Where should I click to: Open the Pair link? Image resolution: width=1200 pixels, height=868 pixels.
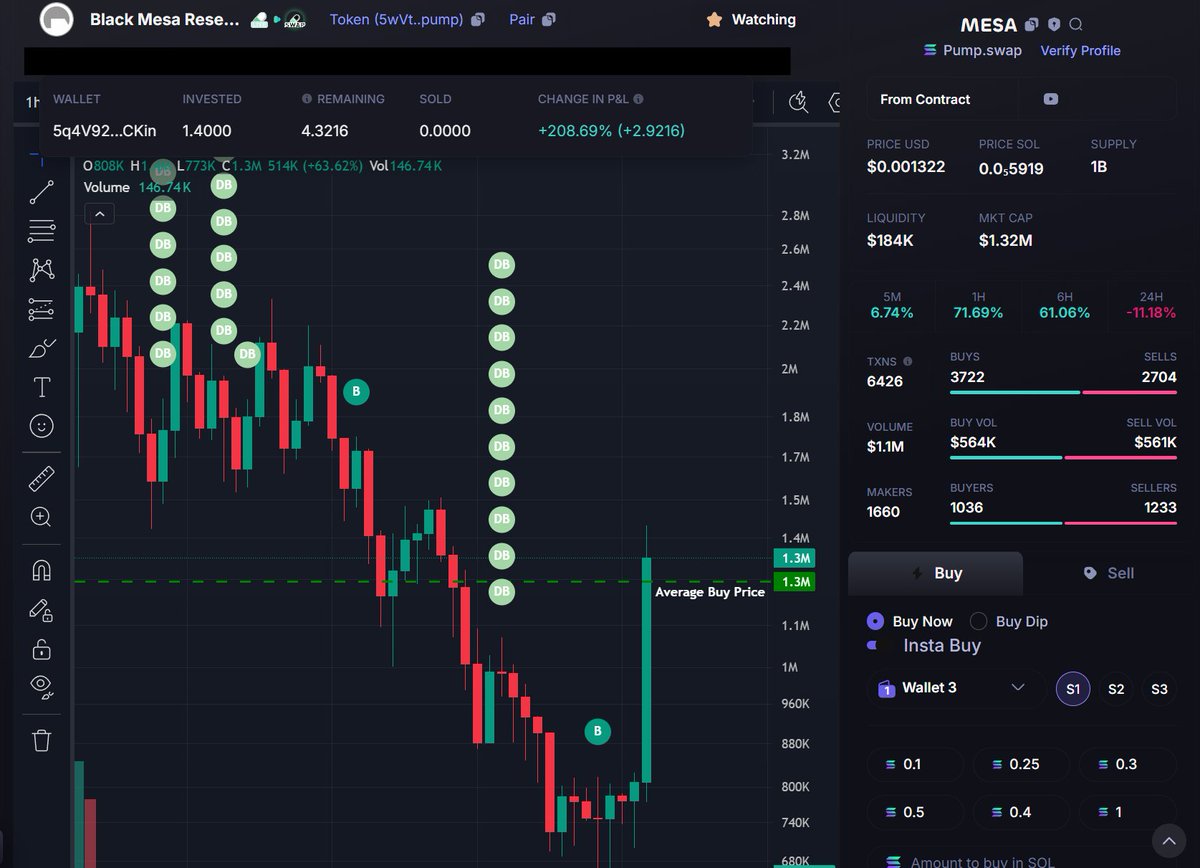point(522,20)
